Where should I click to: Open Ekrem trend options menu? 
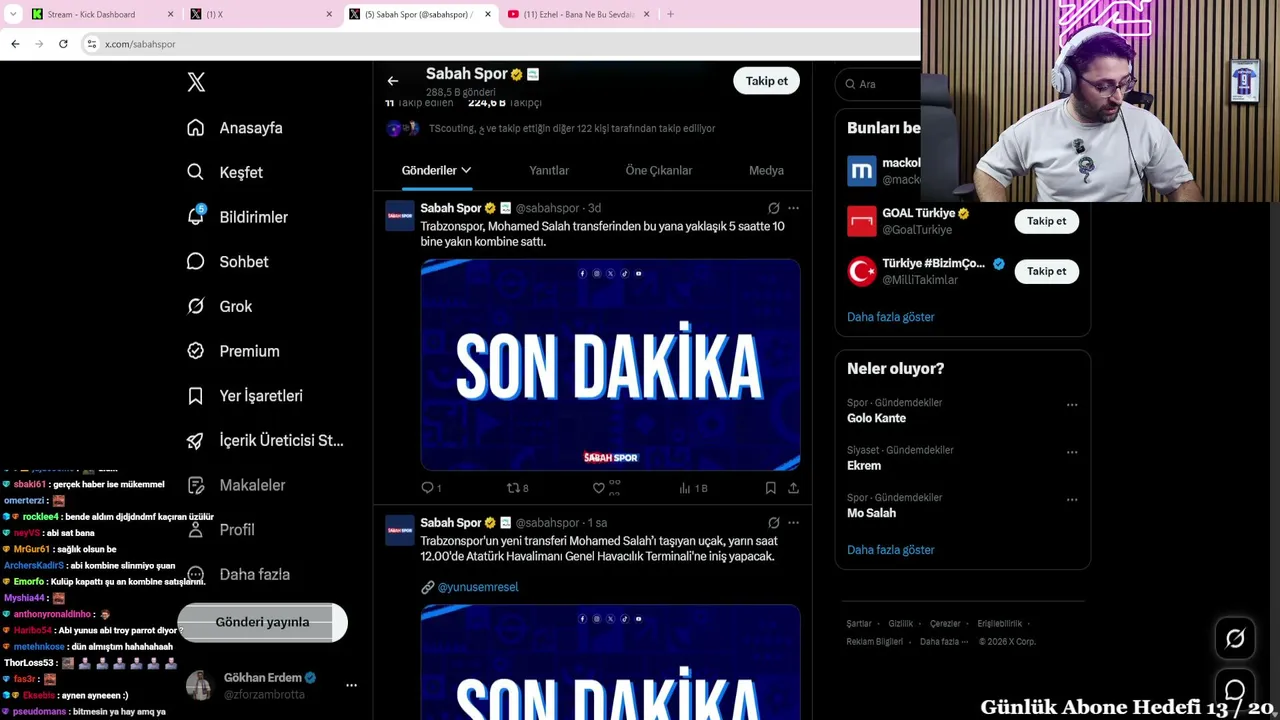click(x=1072, y=452)
